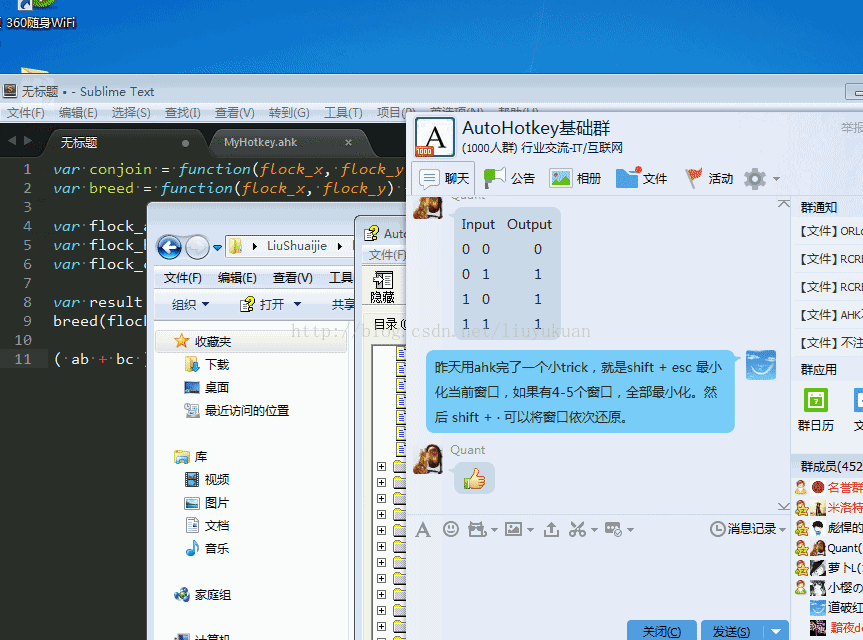Open dropdown arrow next to 打开 button

297,304
